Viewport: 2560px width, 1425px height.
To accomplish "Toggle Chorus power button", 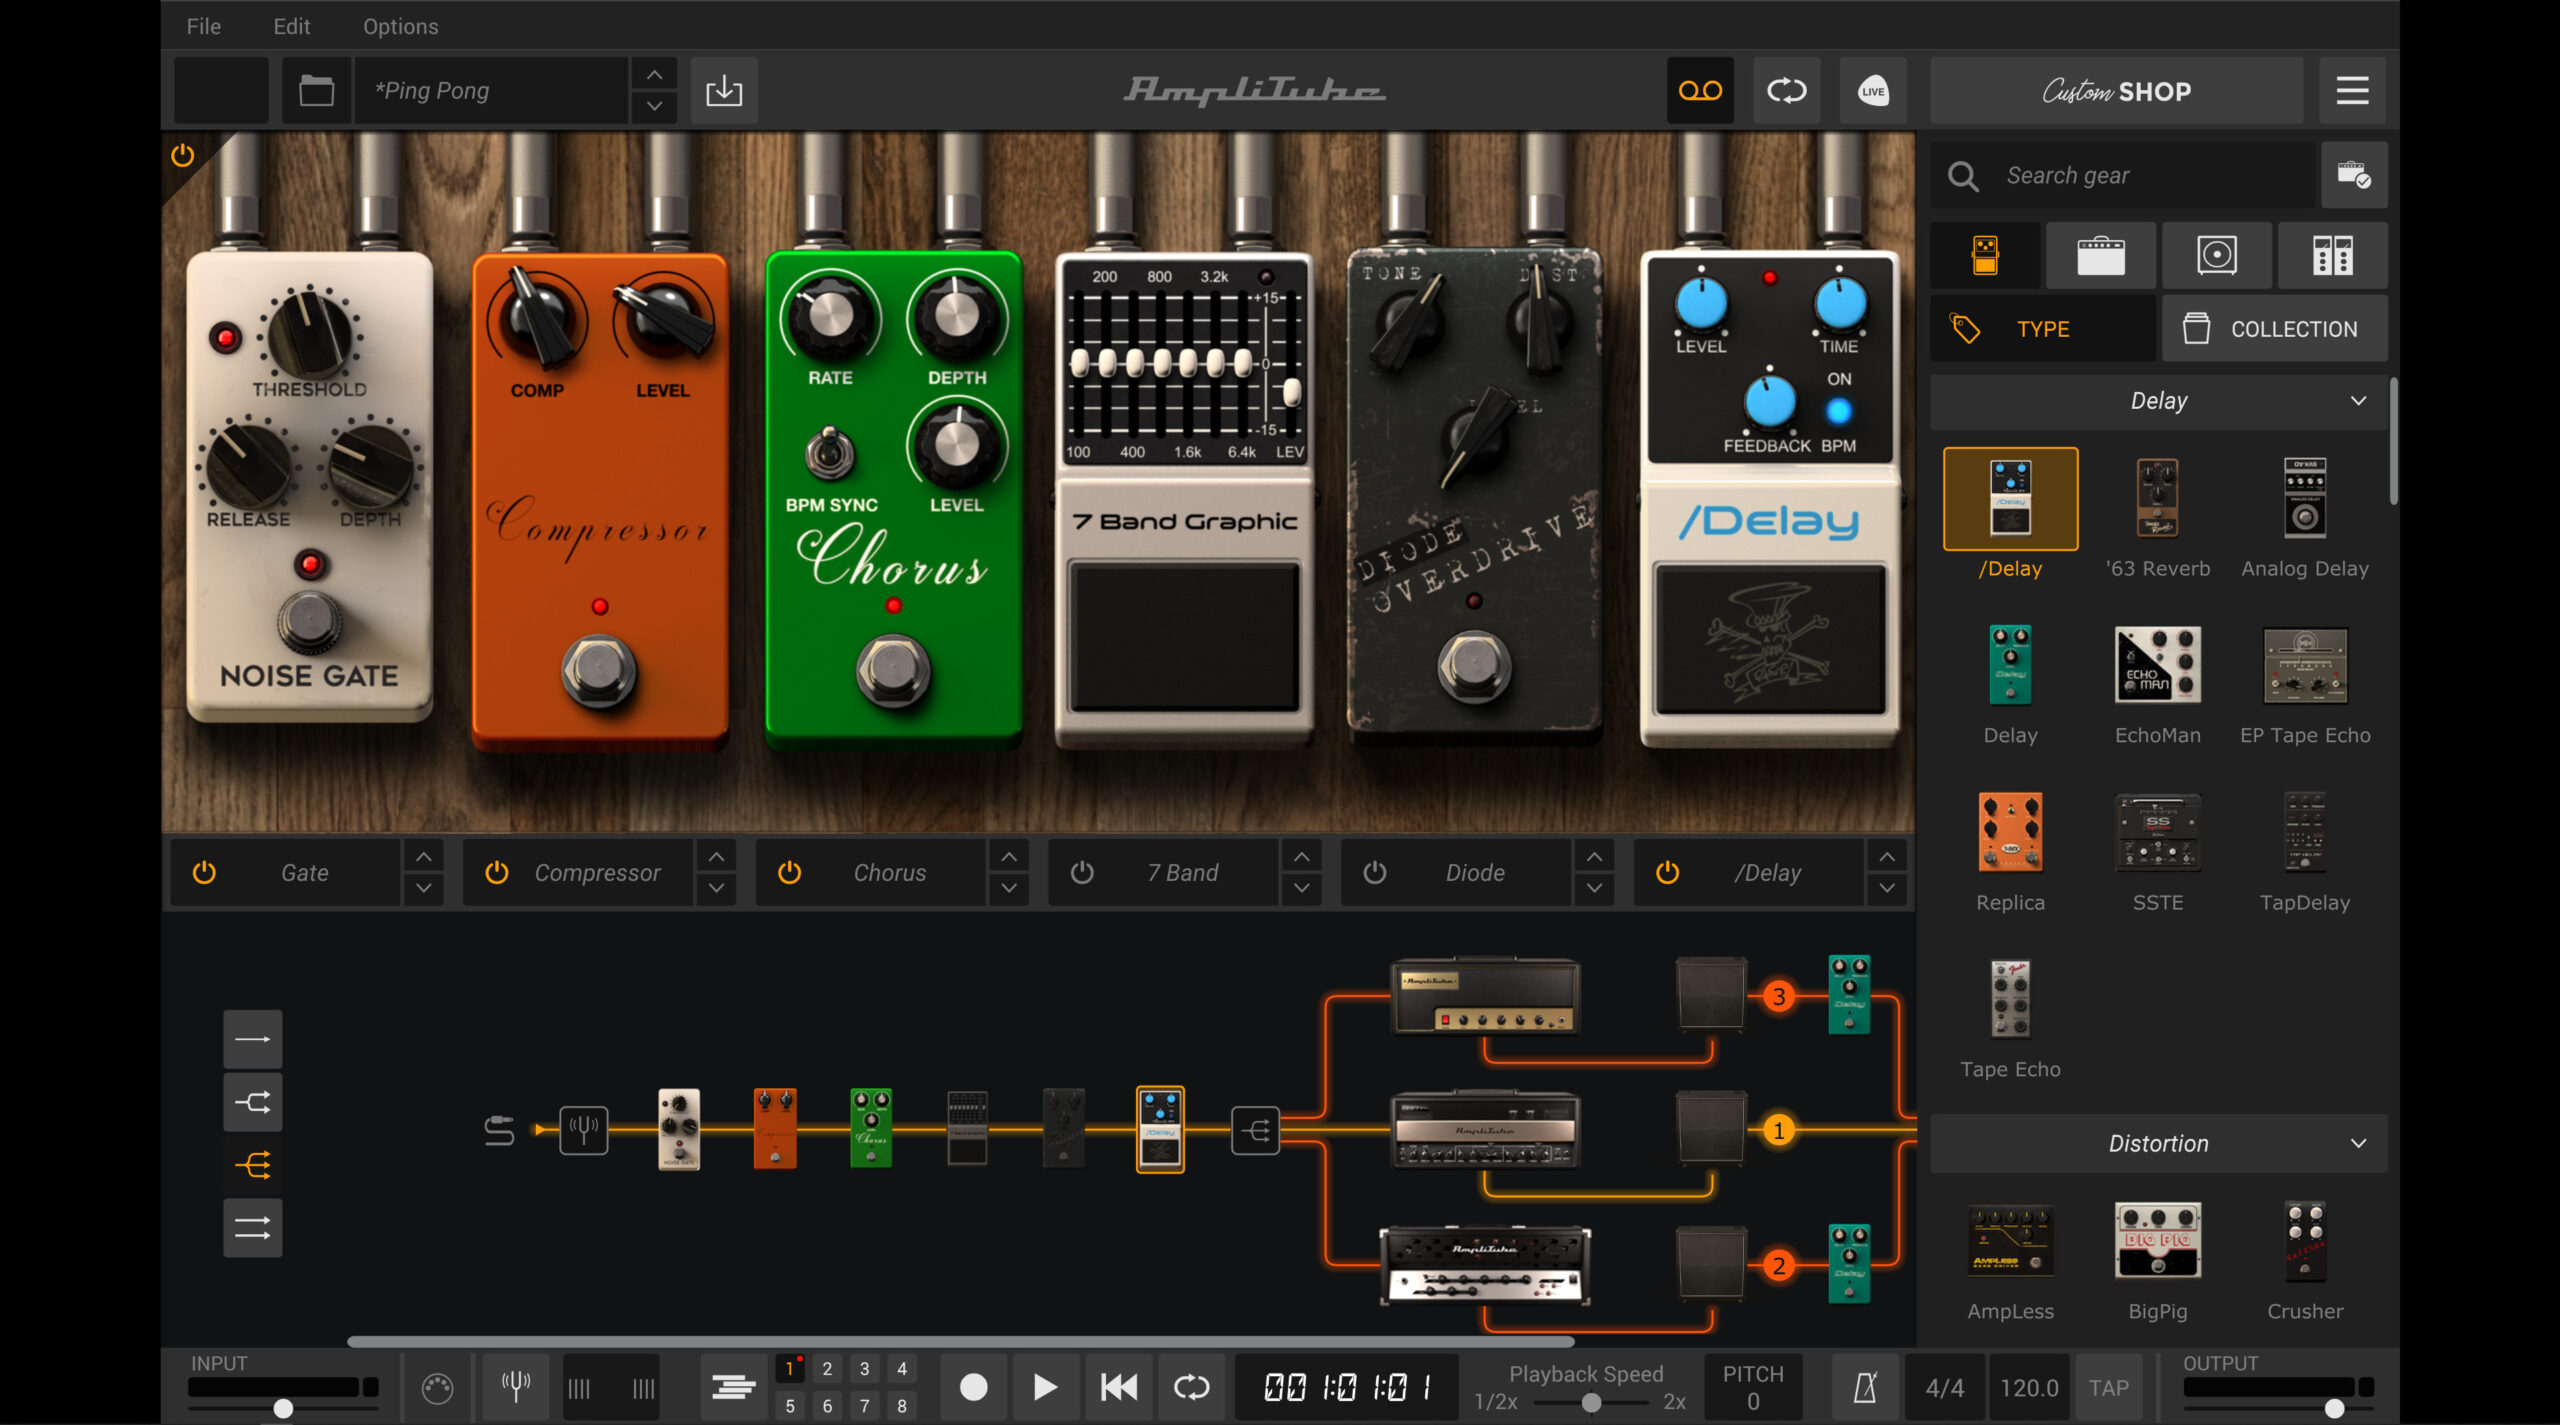I will coord(789,872).
